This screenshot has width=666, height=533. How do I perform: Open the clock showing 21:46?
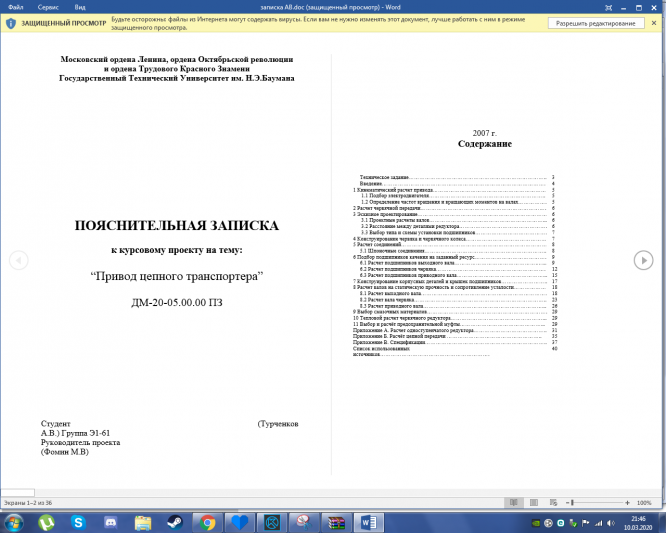pyautogui.click(x=638, y=523)
